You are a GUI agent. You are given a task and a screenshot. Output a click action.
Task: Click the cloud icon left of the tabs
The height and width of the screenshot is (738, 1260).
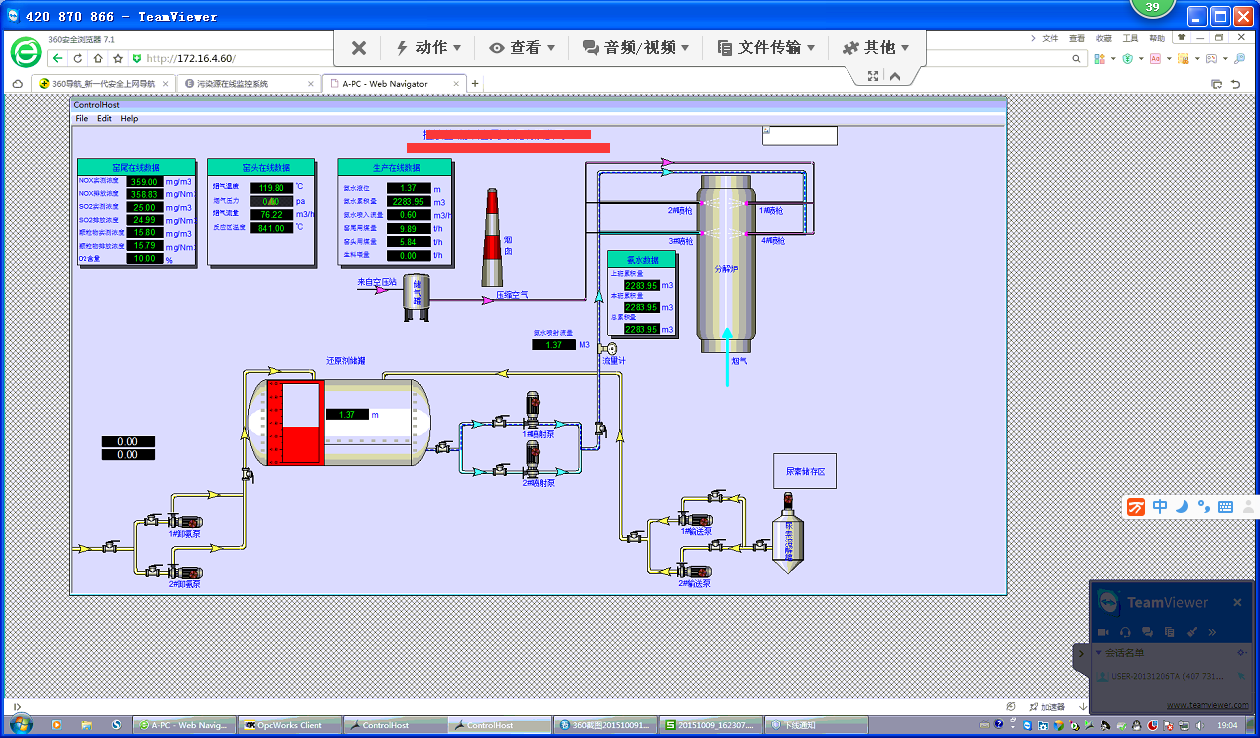pyautogui.click(x=17, y=84)
